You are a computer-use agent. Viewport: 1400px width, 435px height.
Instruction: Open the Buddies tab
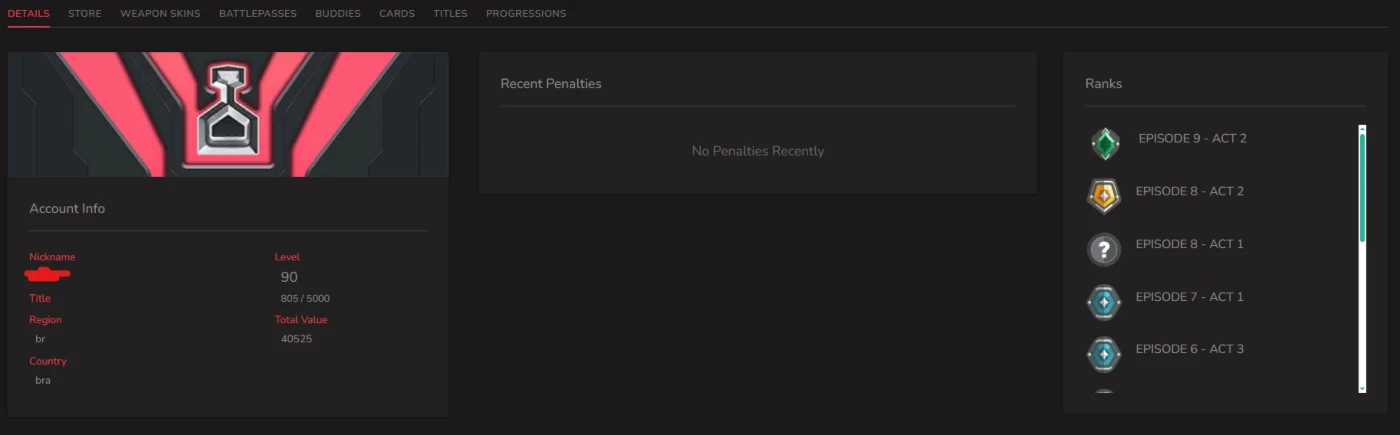(338, 14)
